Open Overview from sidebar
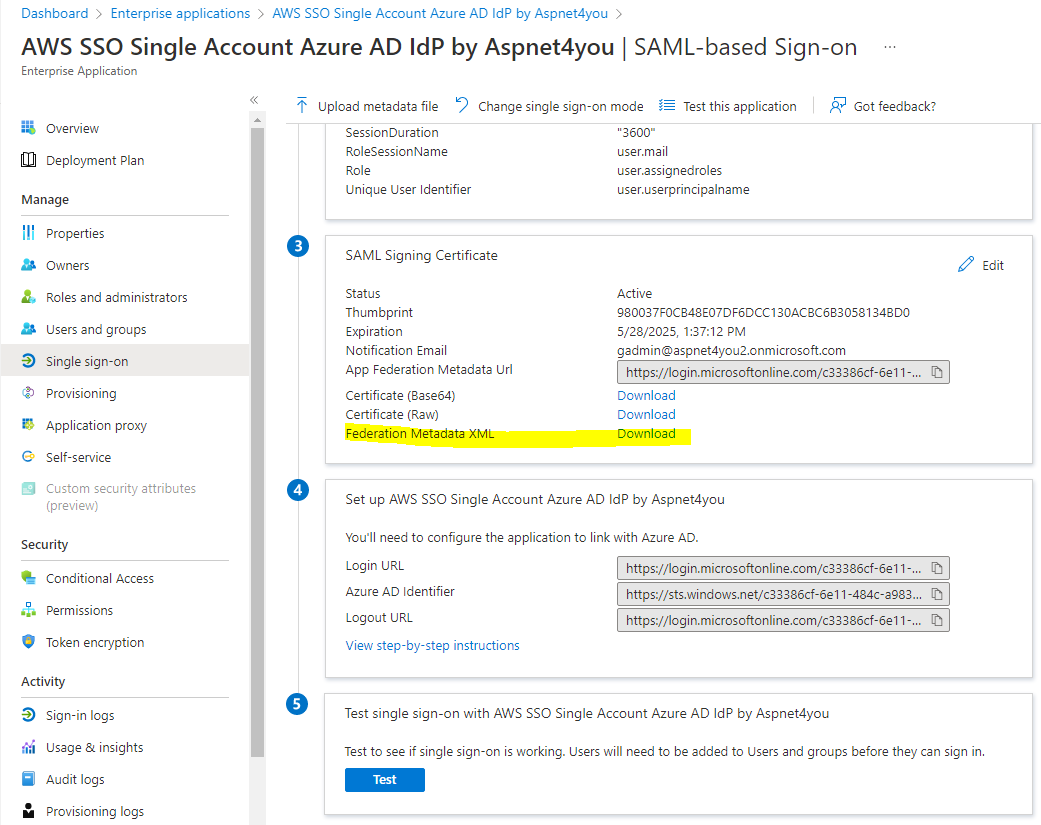This screenshot has height=825, width=1041. [72, 128]
